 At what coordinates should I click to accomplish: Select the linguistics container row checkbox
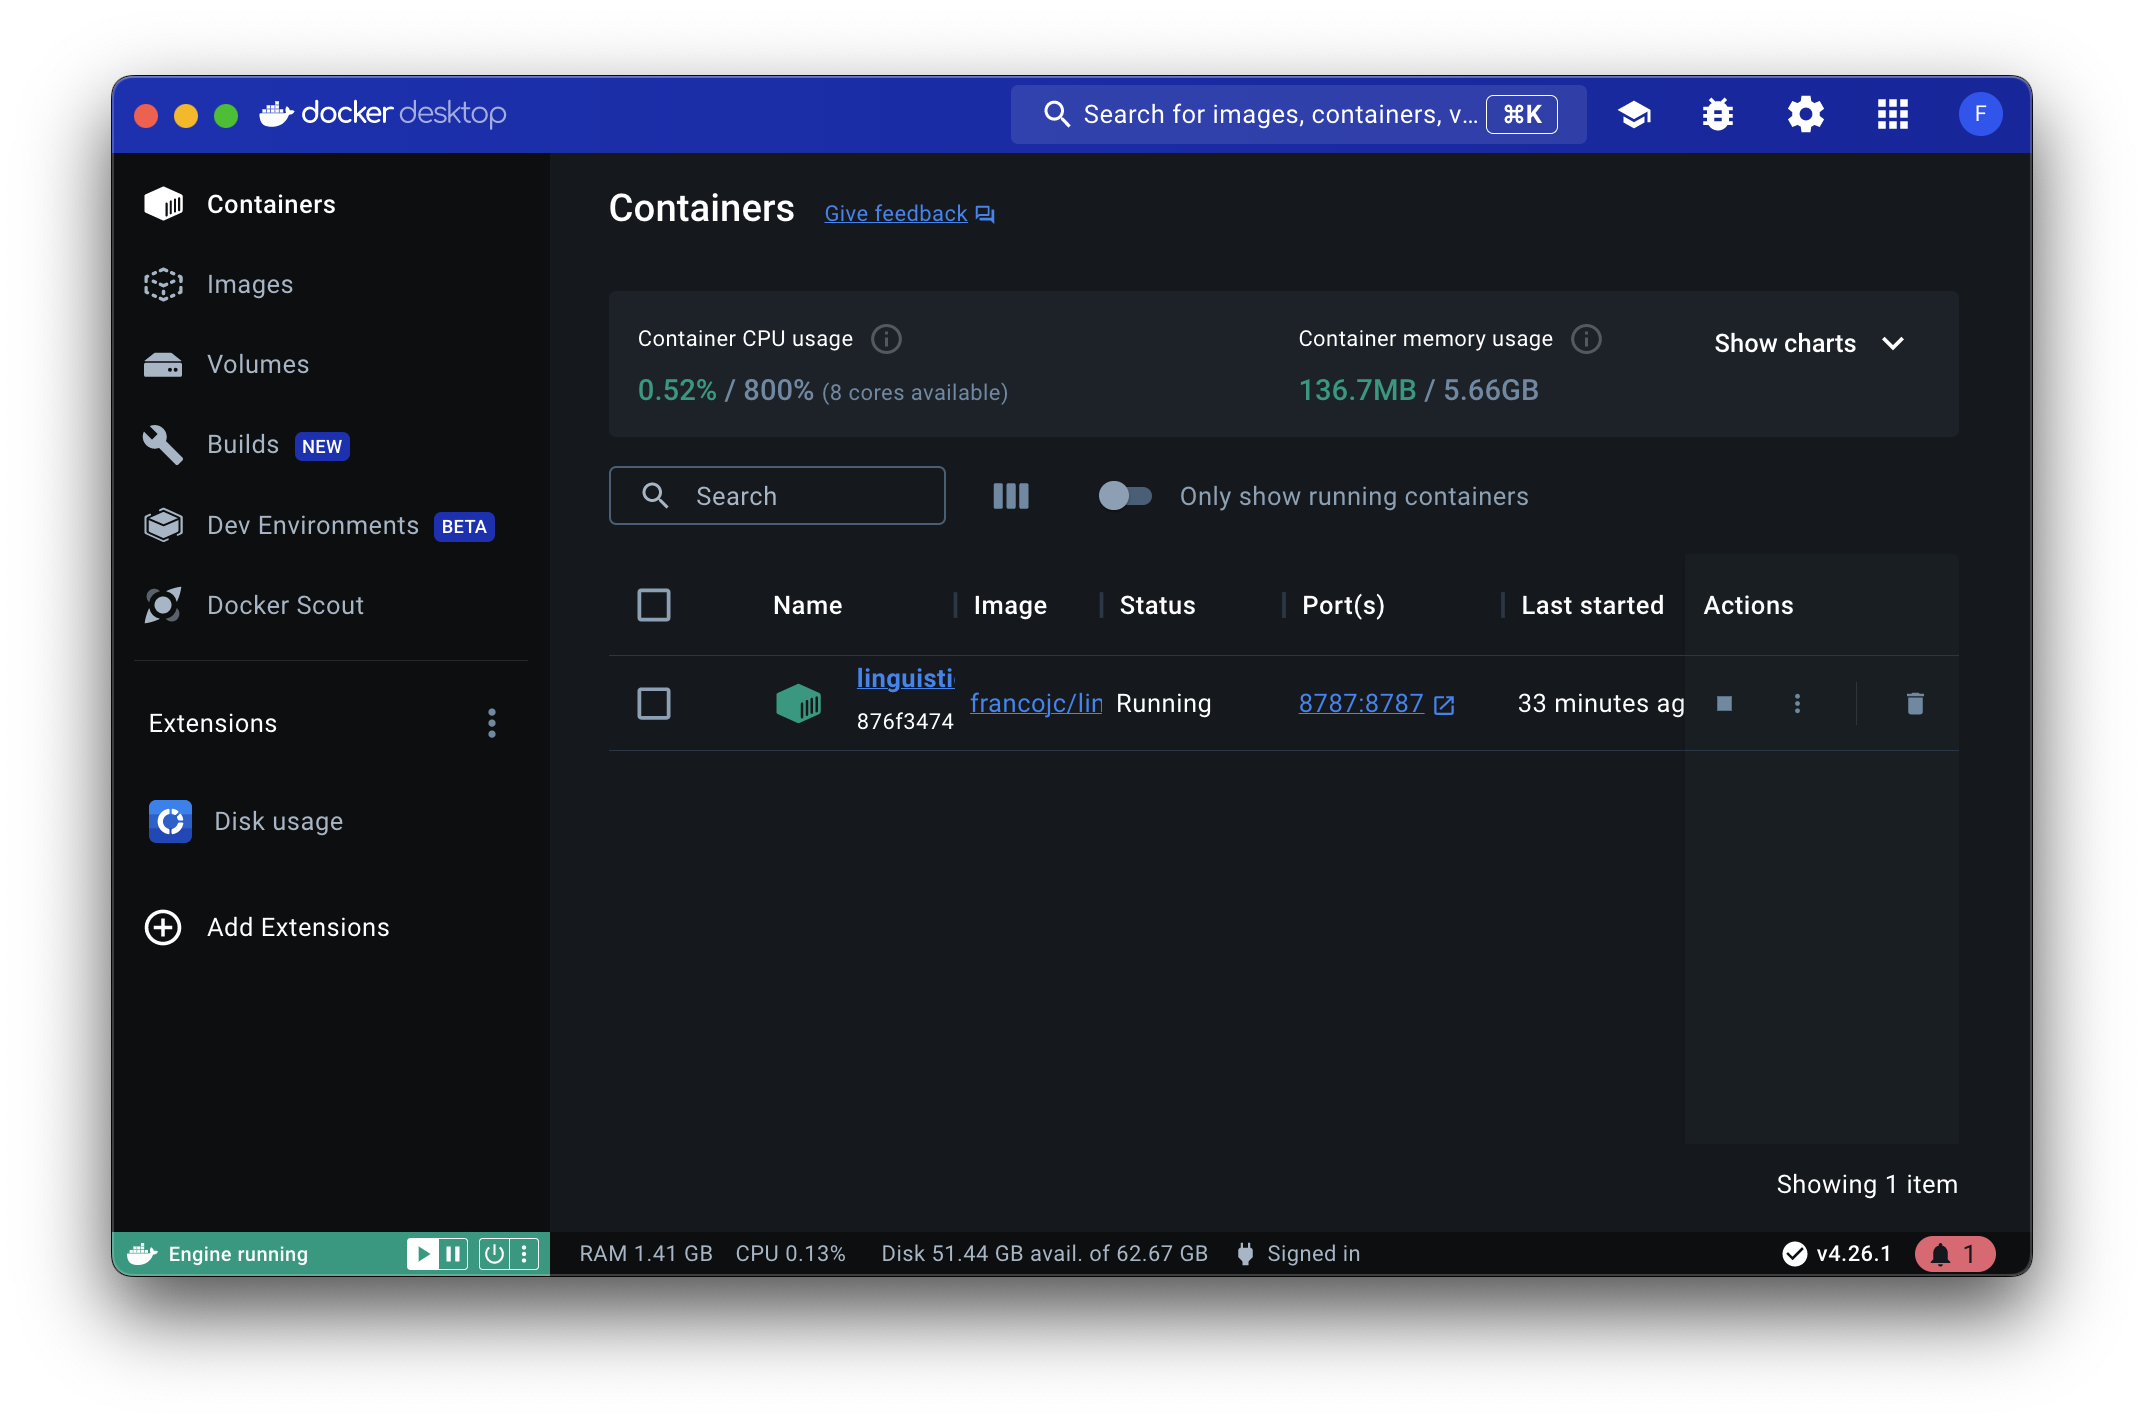(654, 703)
